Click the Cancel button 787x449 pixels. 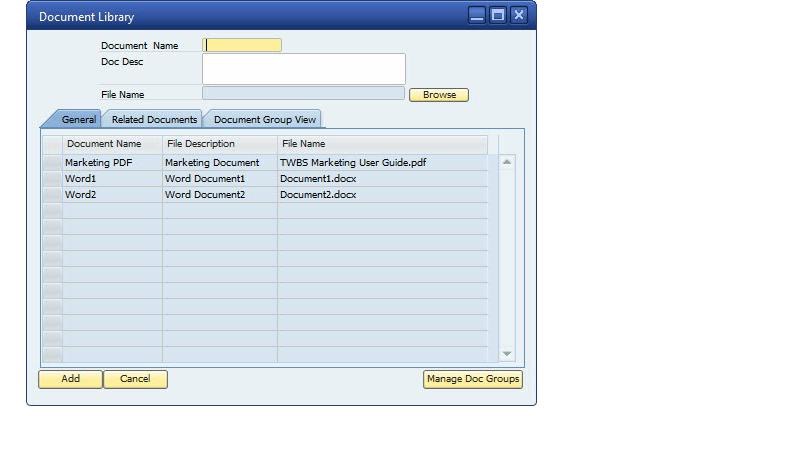click(135, 379)
